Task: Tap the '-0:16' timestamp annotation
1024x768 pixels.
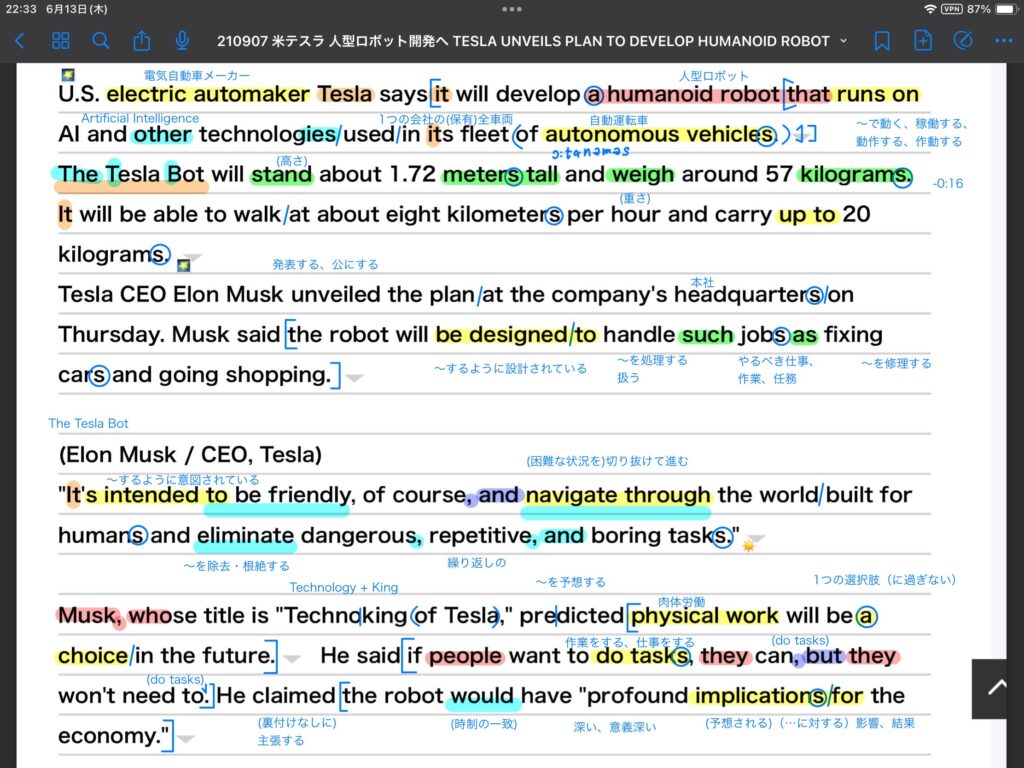Action: click(x=948, y=184)
